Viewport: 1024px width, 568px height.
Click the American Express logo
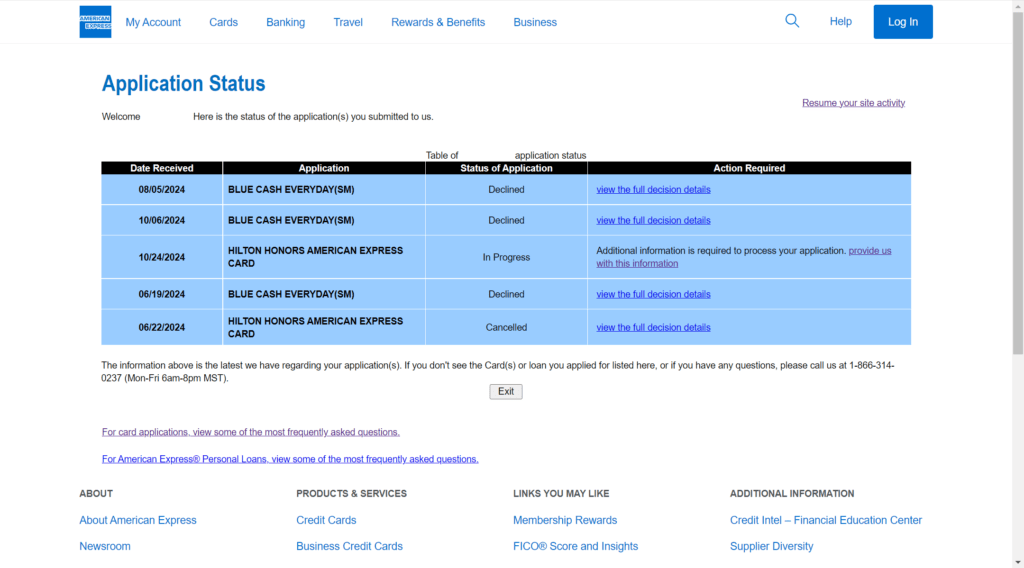coord(95,22)
